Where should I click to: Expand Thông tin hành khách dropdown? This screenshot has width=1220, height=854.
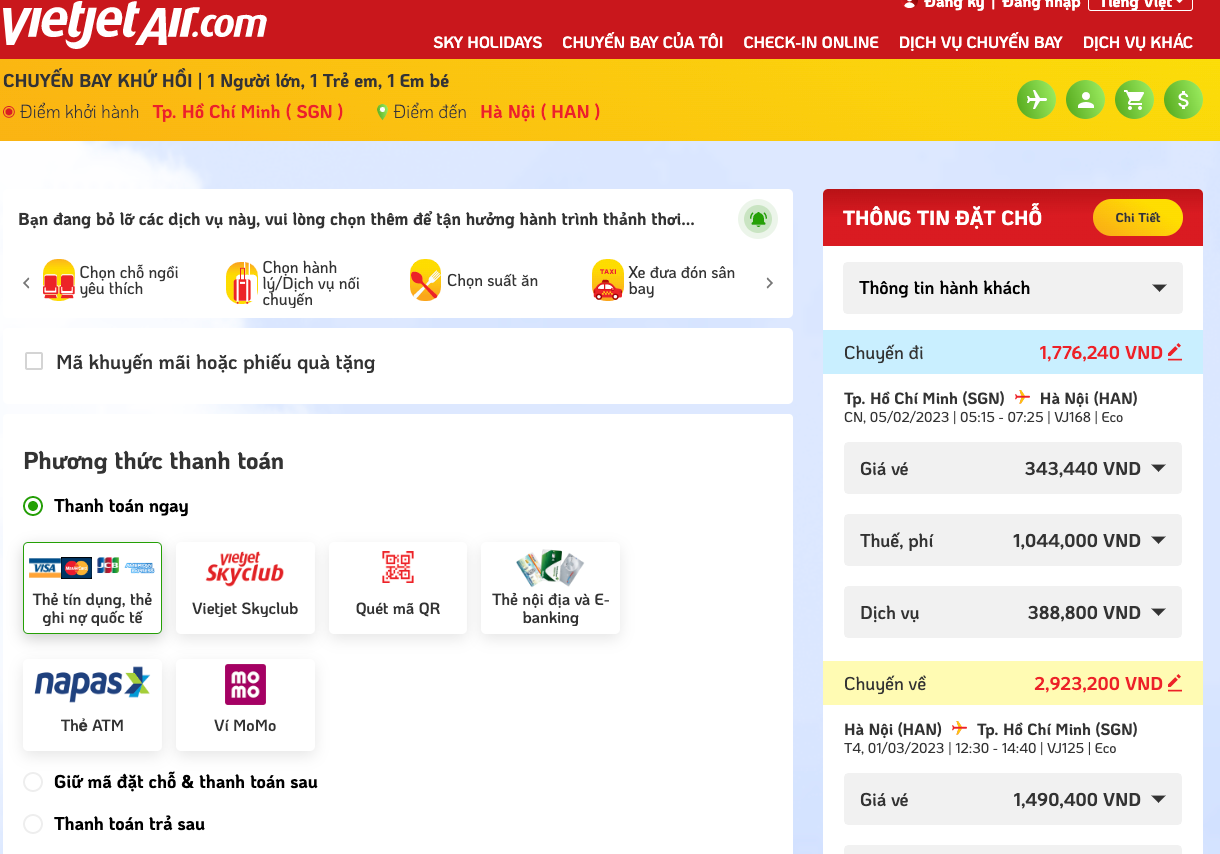point(1012,288)
